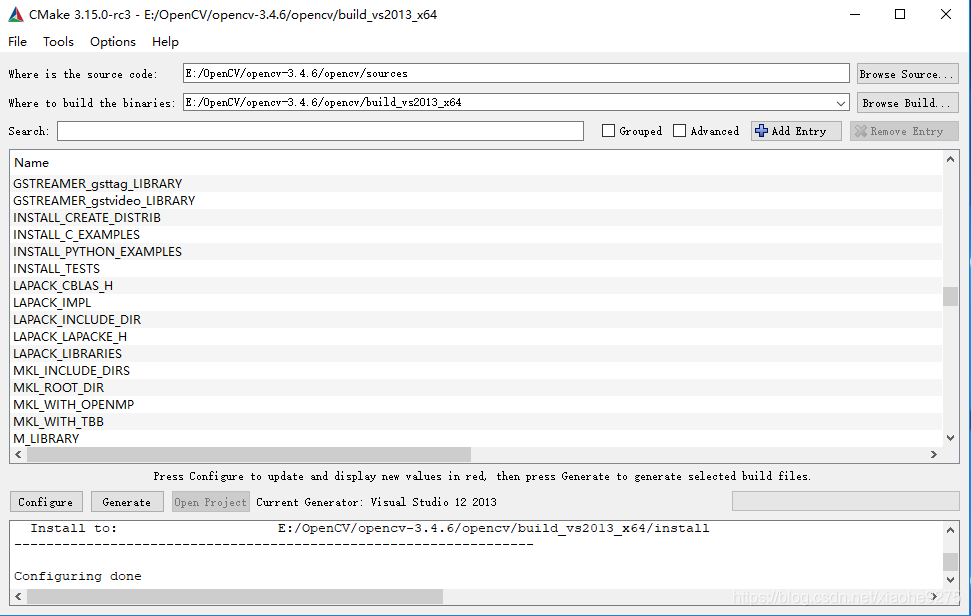Minimize the CMake window

click(855, 14)
